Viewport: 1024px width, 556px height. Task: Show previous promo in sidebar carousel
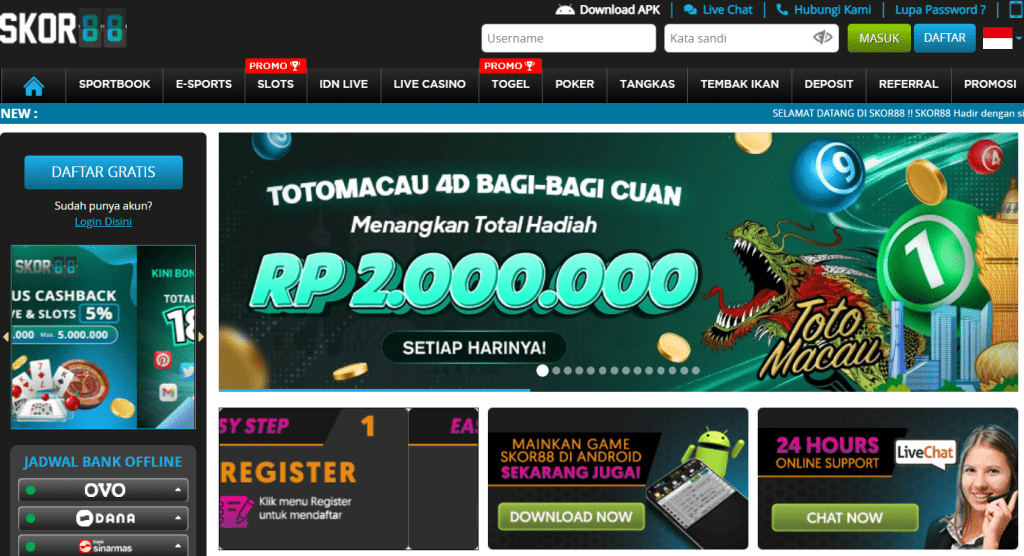pos(6,337)
